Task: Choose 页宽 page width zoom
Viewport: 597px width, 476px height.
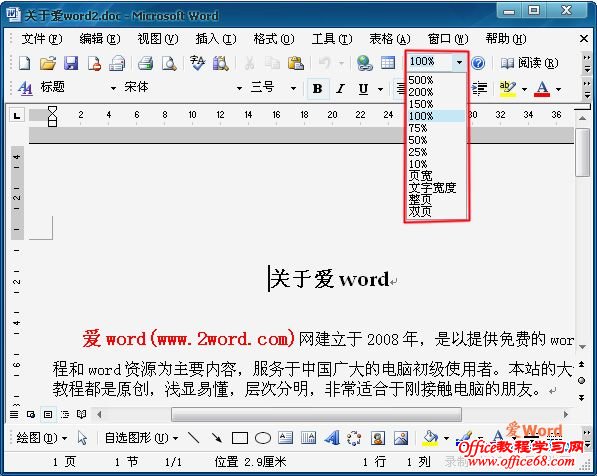Action: [x=436, y=176]
